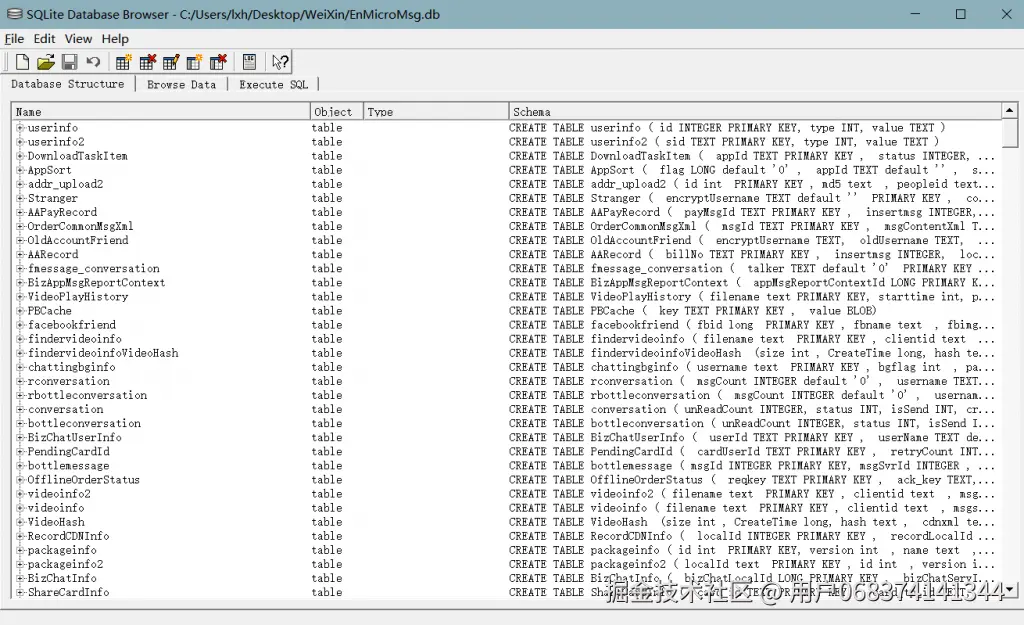Expand the userinfo table node
The width and height of the screenshot is (1024, 625).
coord(20,127)
